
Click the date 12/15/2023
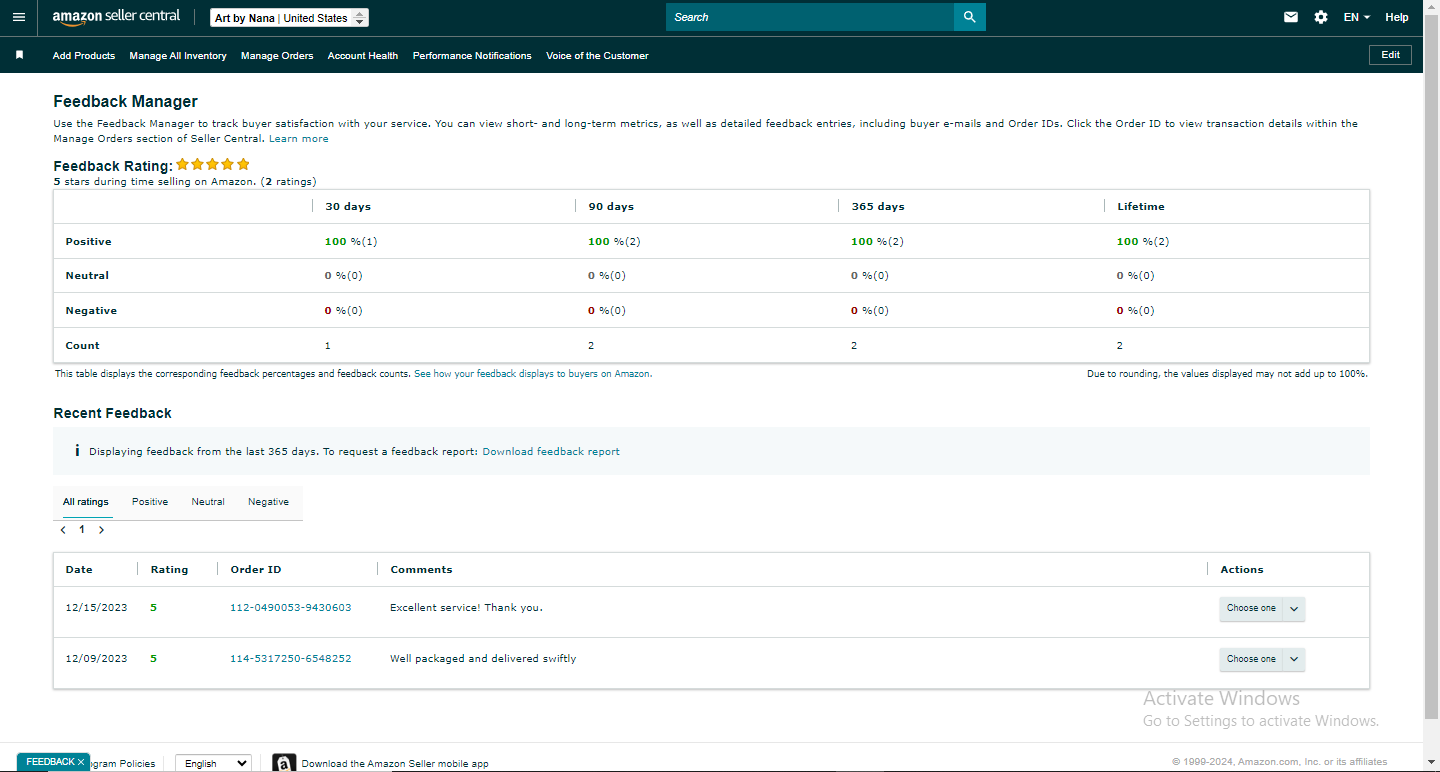(x=96, y=608)
